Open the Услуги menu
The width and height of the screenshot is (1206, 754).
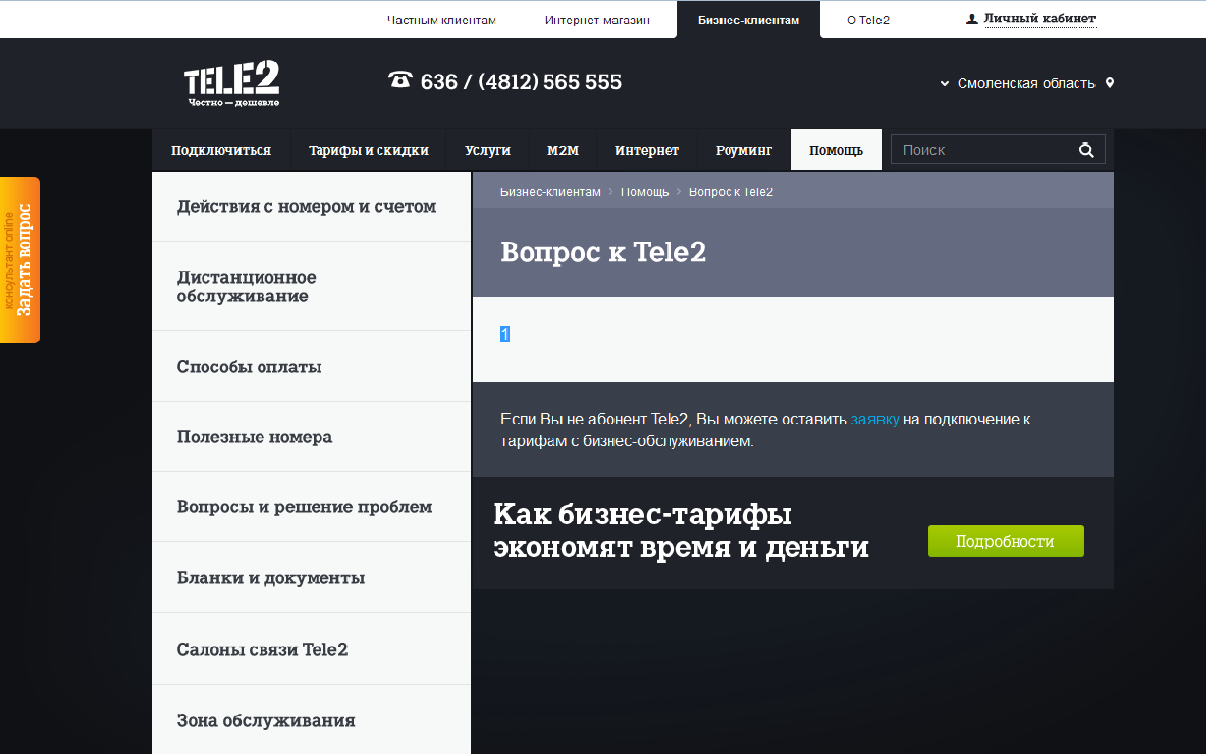pos(488,150)
